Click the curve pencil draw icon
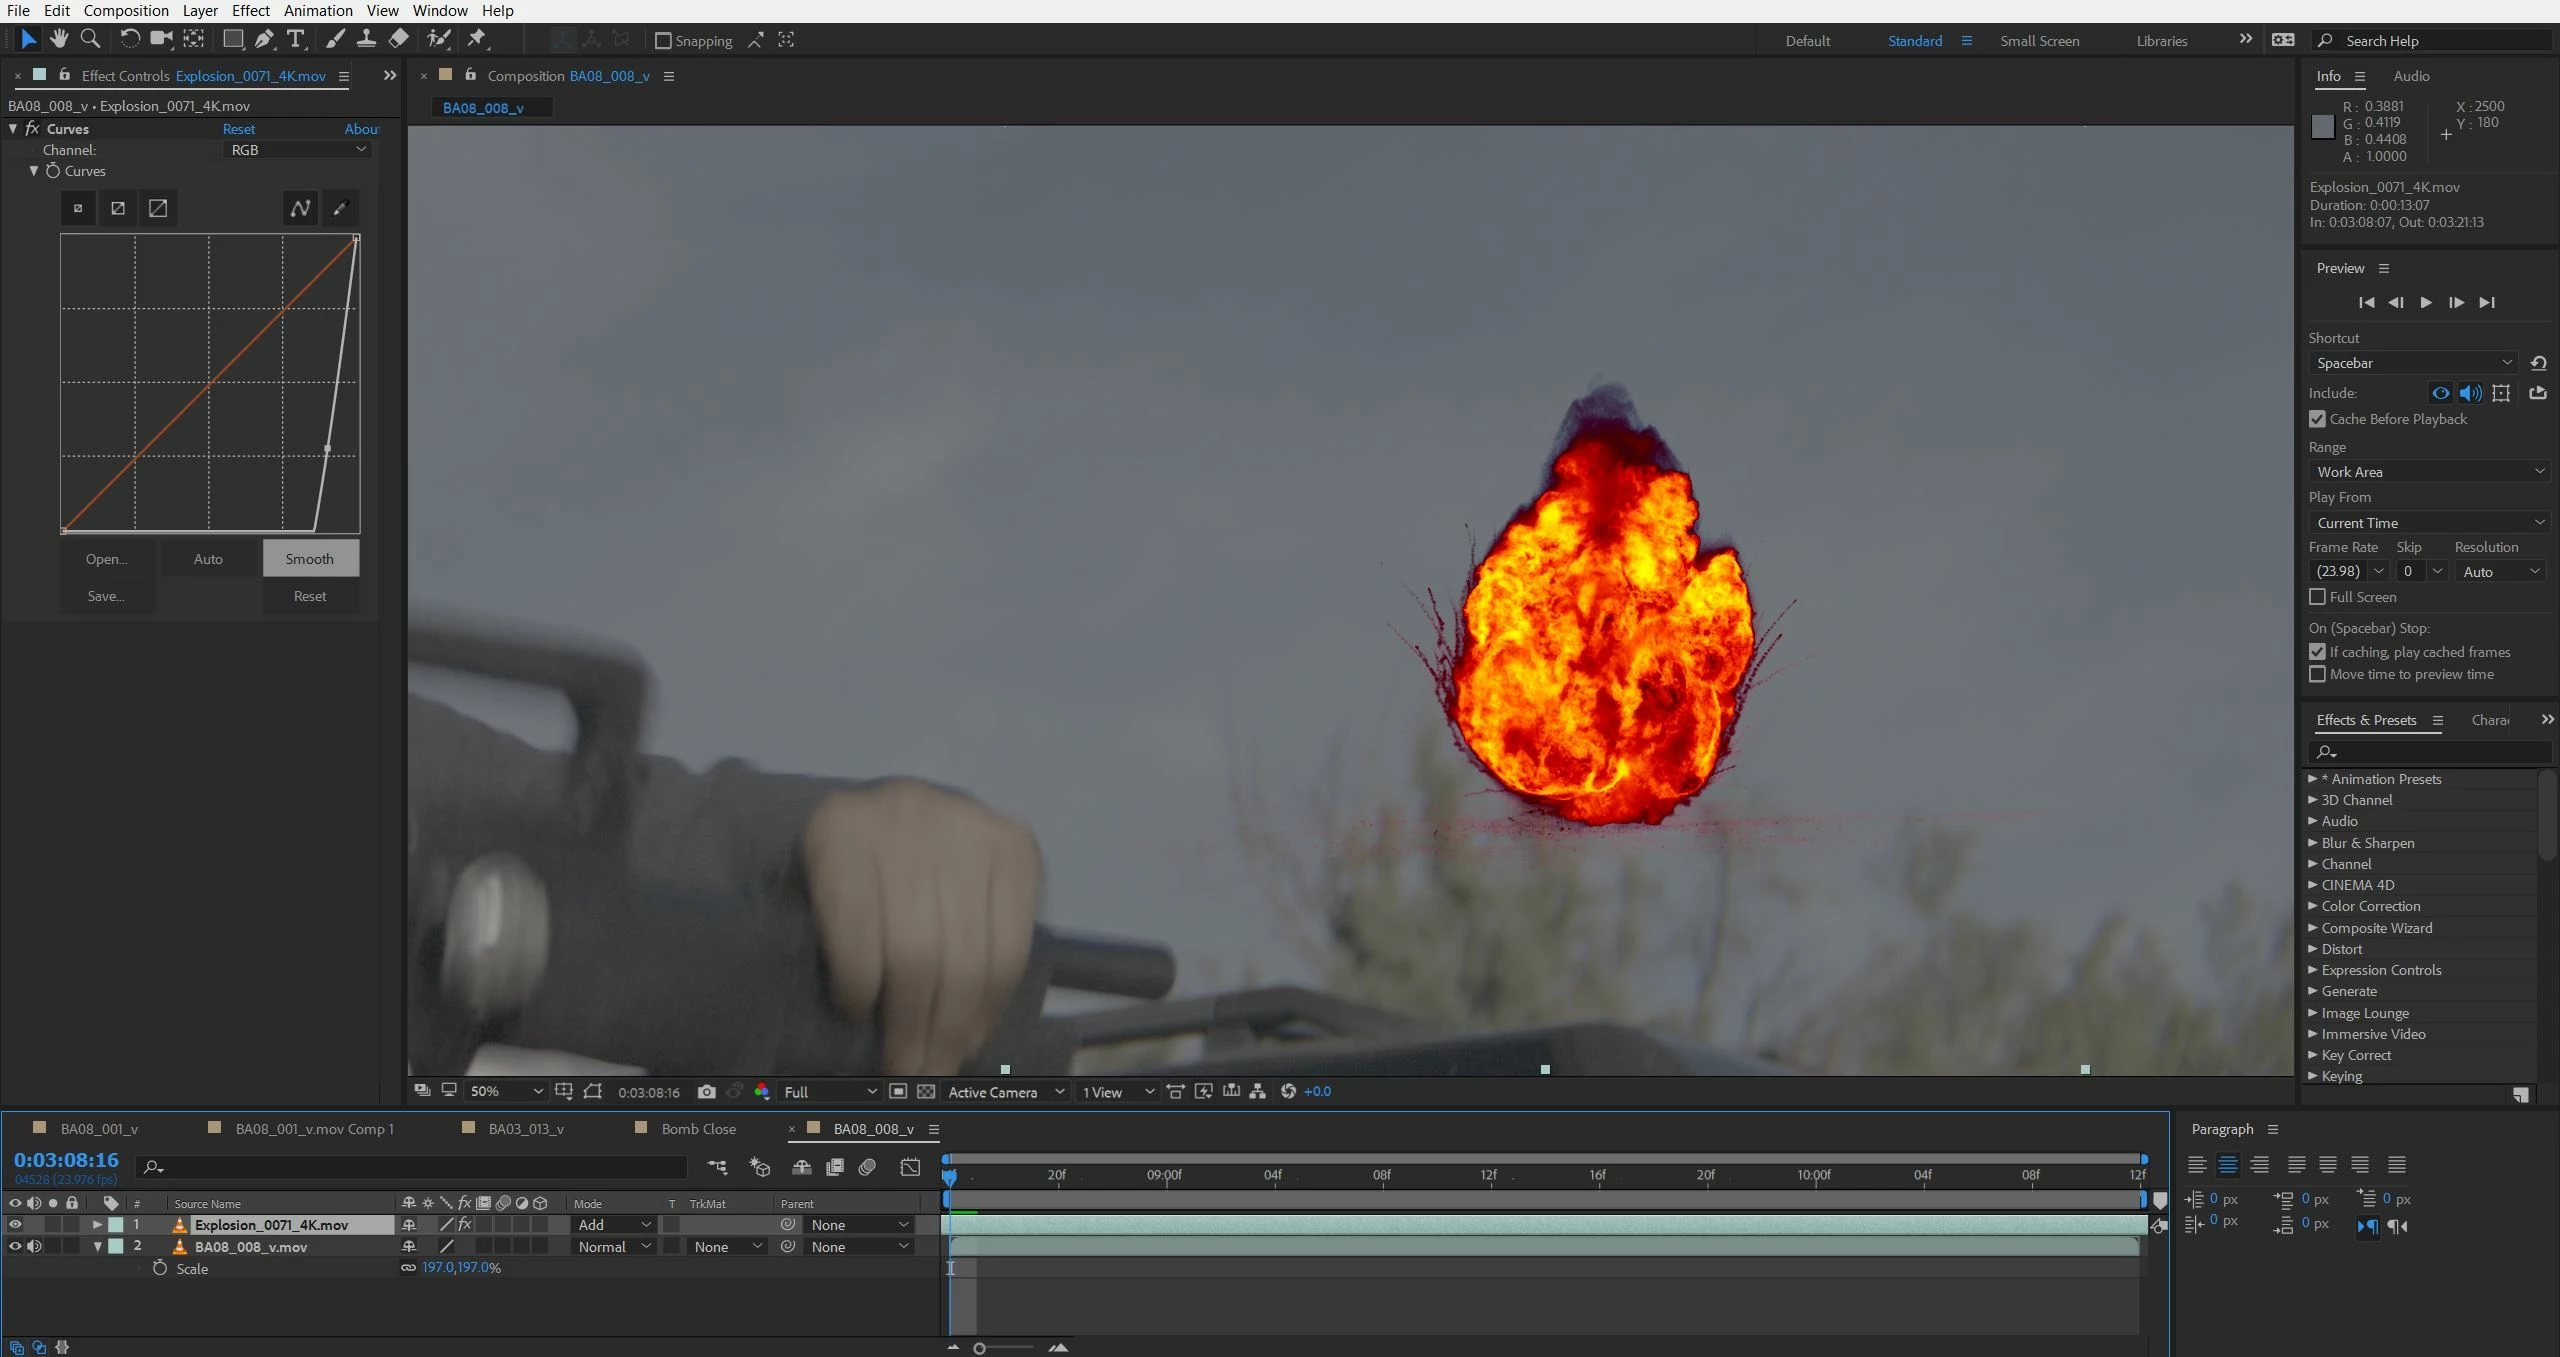 click(340, 208)
